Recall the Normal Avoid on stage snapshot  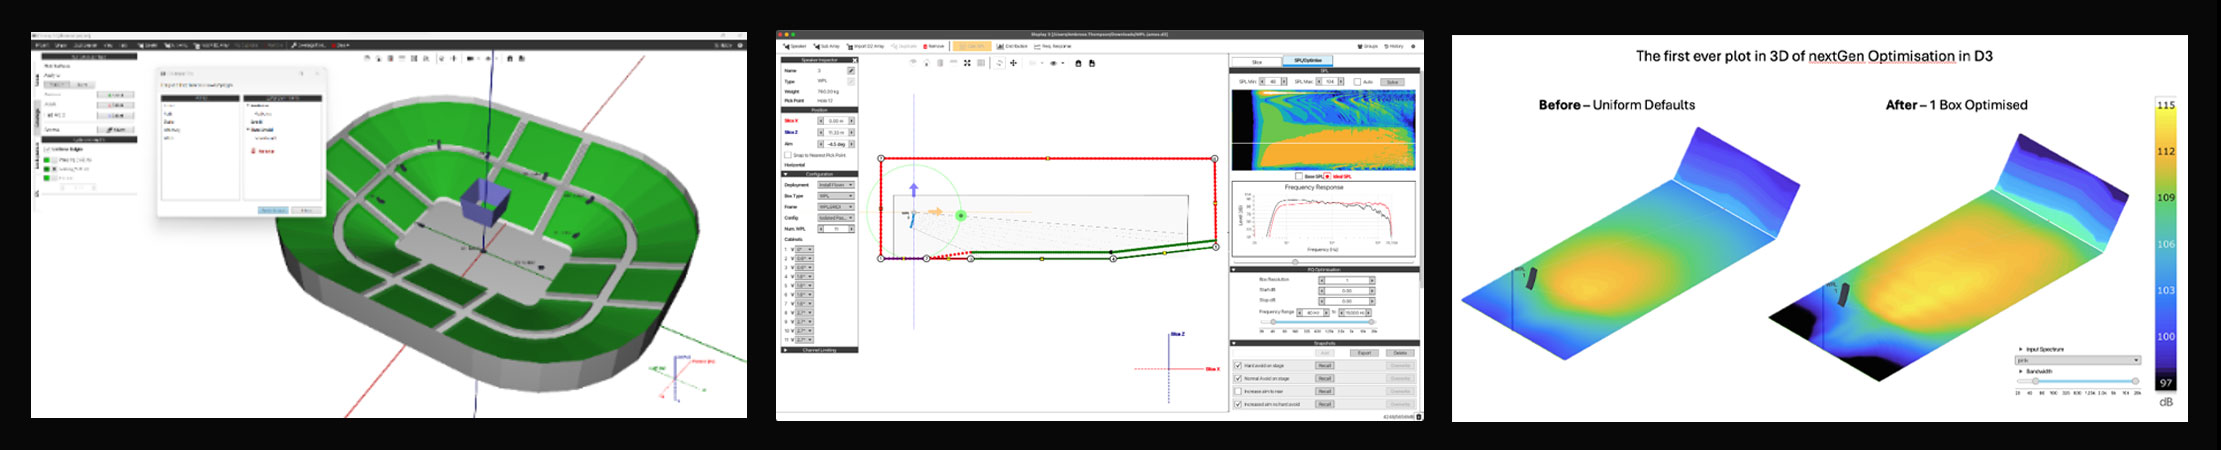[1324, 378]
